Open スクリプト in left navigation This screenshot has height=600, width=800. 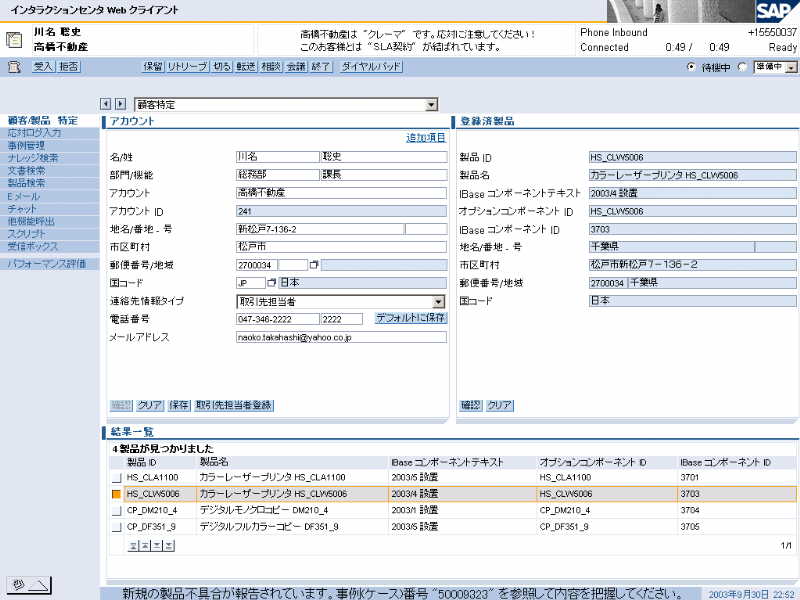click(27, 234)
